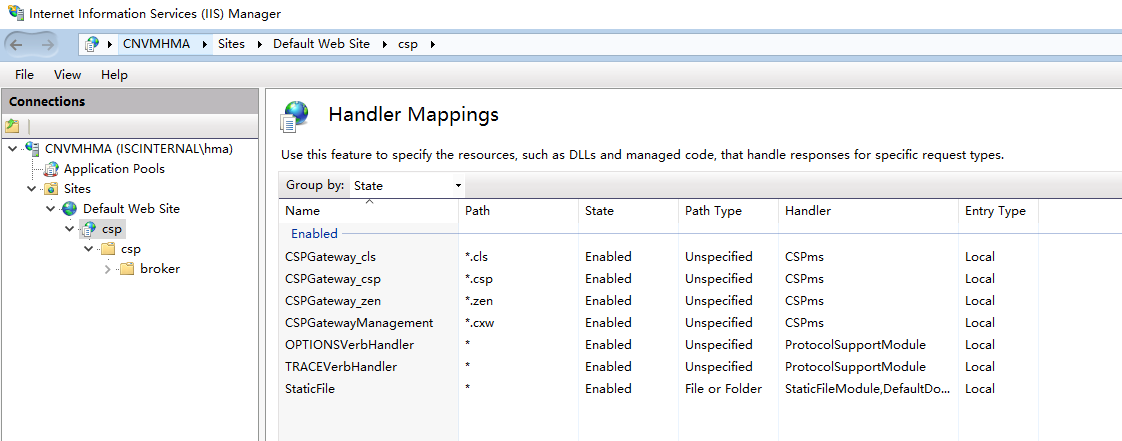Click the broker folder icon
This screenshot has height=441, width=1122.
(x=127, y=269)
